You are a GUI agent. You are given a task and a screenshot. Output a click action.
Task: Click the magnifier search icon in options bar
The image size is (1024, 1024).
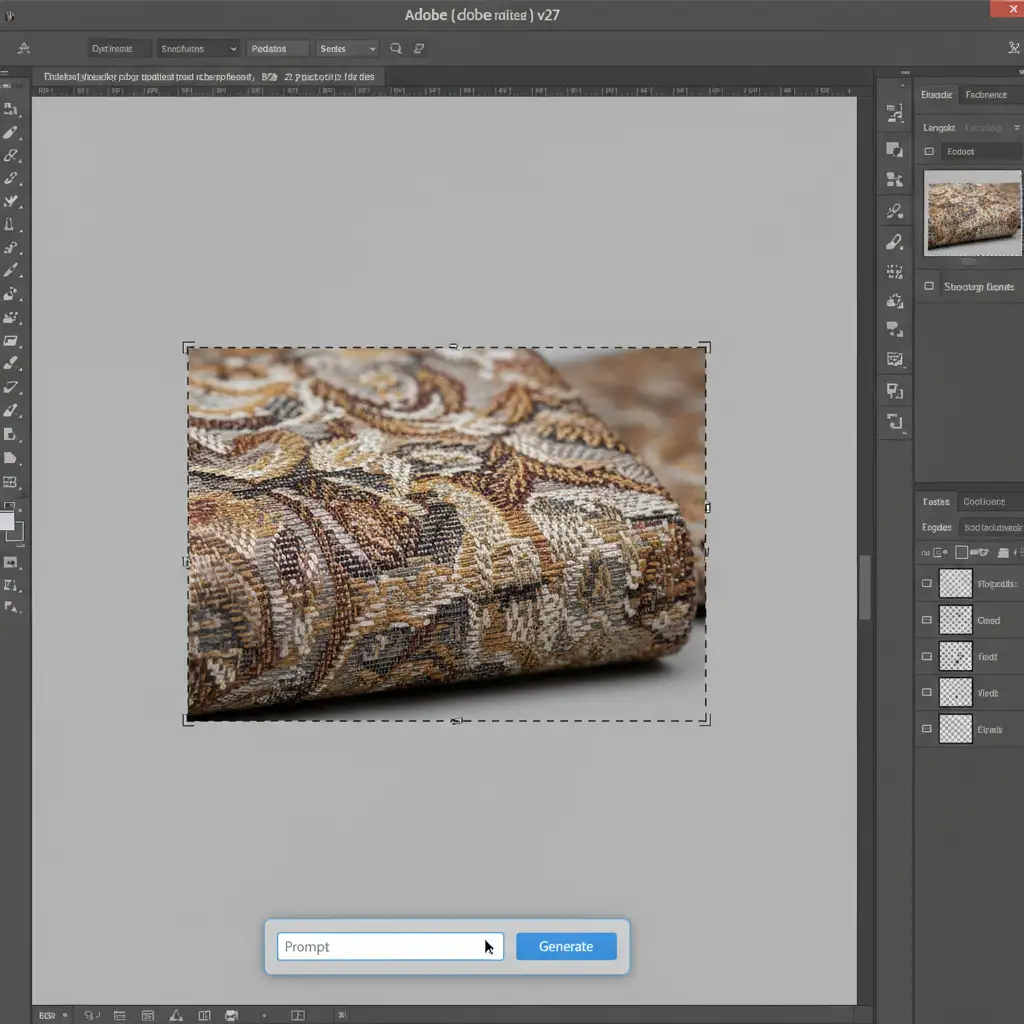tap(396, 48)
